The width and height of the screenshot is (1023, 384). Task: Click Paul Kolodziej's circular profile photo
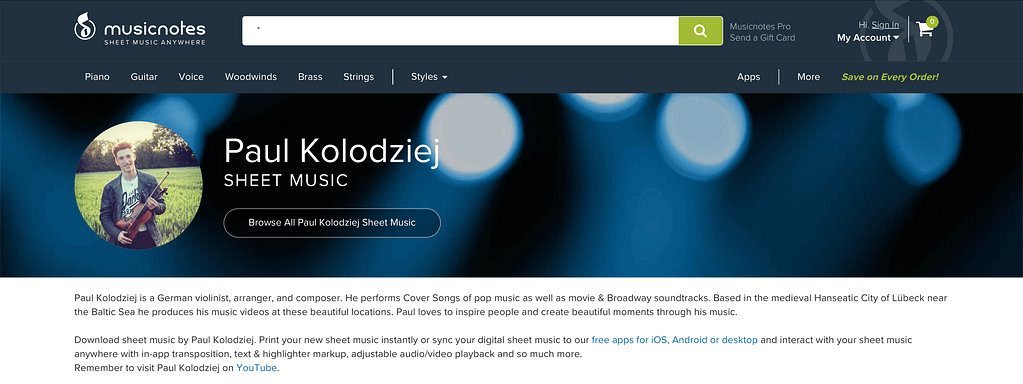tap(138, 185)
